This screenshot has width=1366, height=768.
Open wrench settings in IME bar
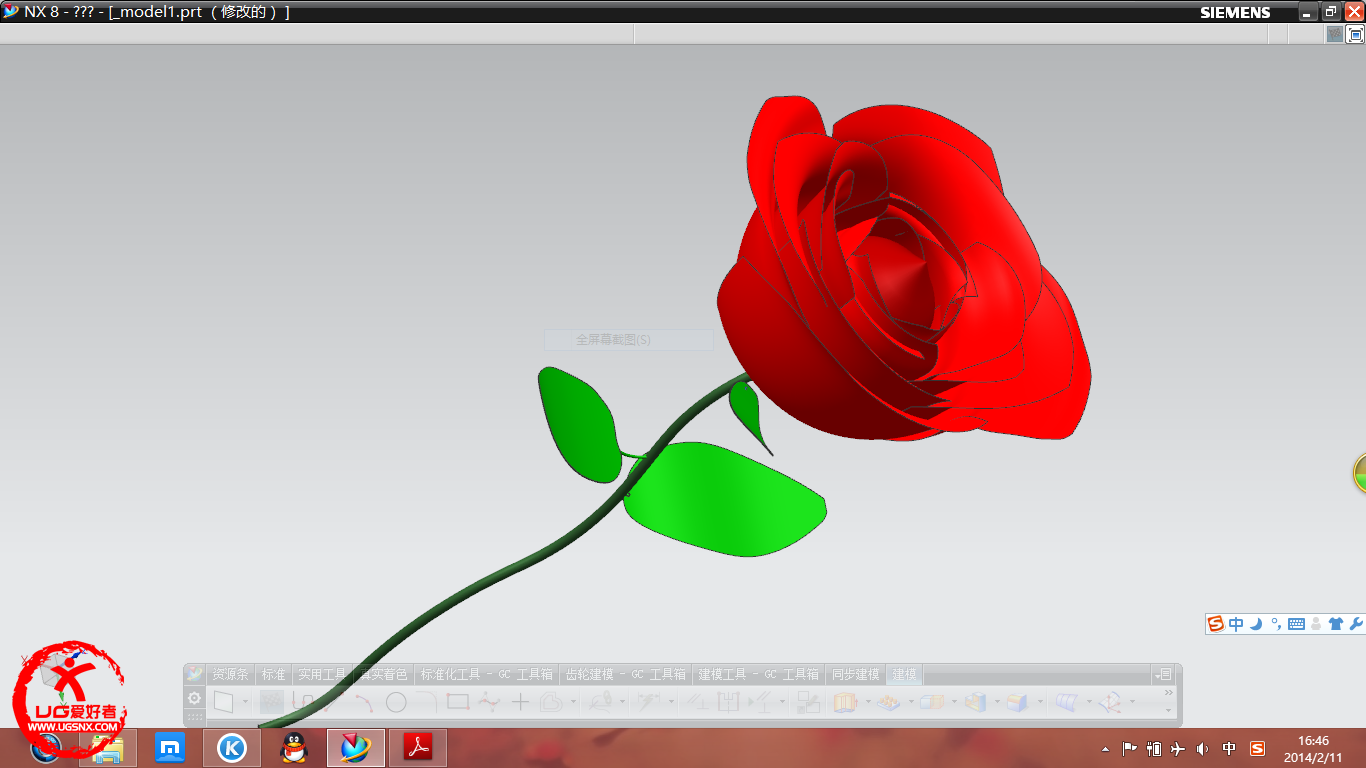coord(1356,624)
